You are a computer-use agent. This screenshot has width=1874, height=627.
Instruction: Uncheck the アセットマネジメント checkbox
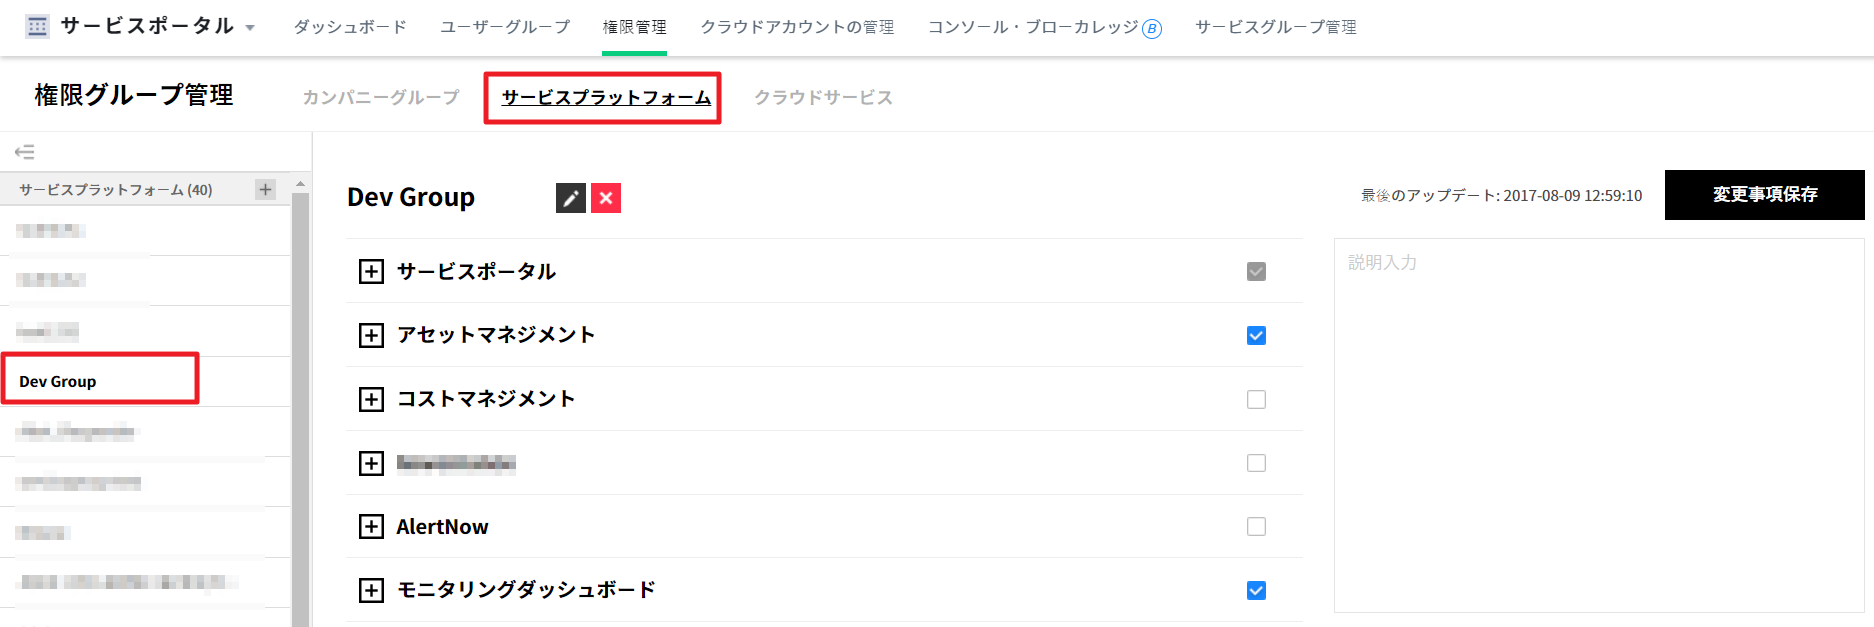tap(1256, 335)
